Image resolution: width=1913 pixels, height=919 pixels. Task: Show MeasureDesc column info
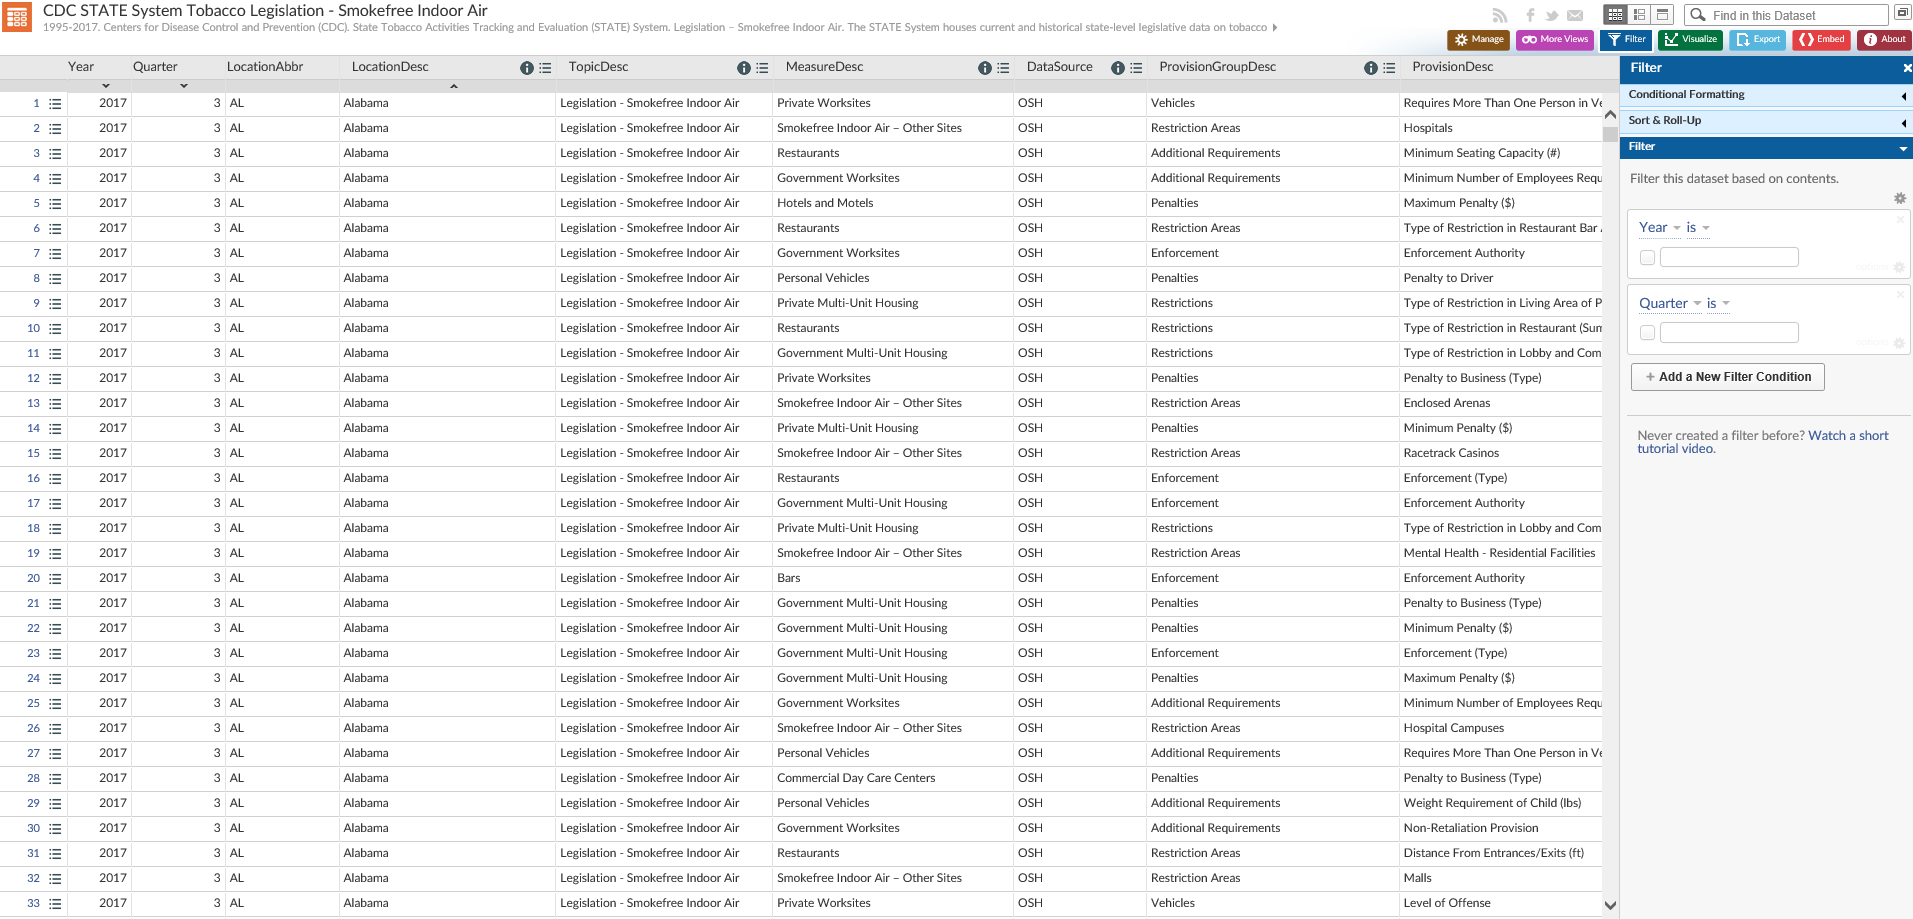click(x=985, y=68)
